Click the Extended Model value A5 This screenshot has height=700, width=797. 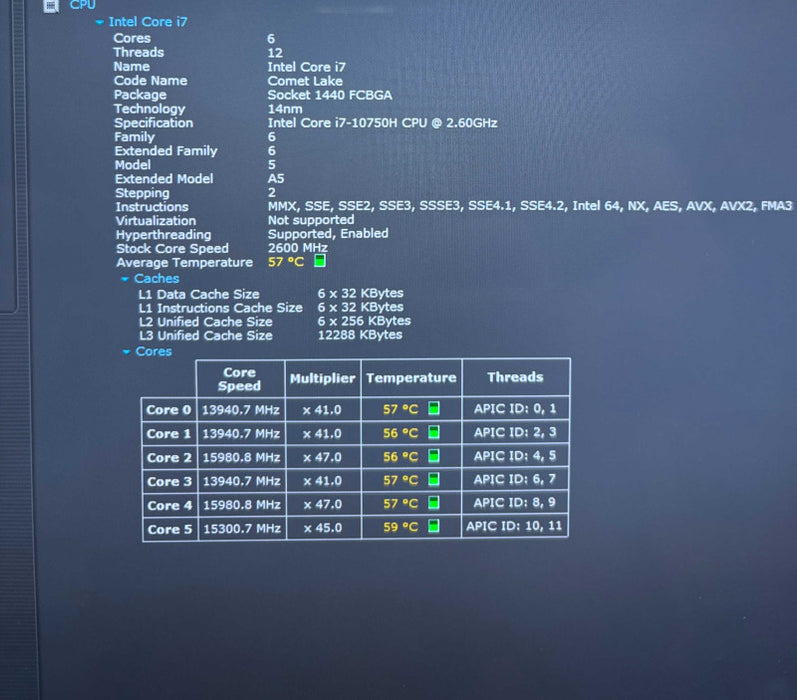[x=276, y=178]
